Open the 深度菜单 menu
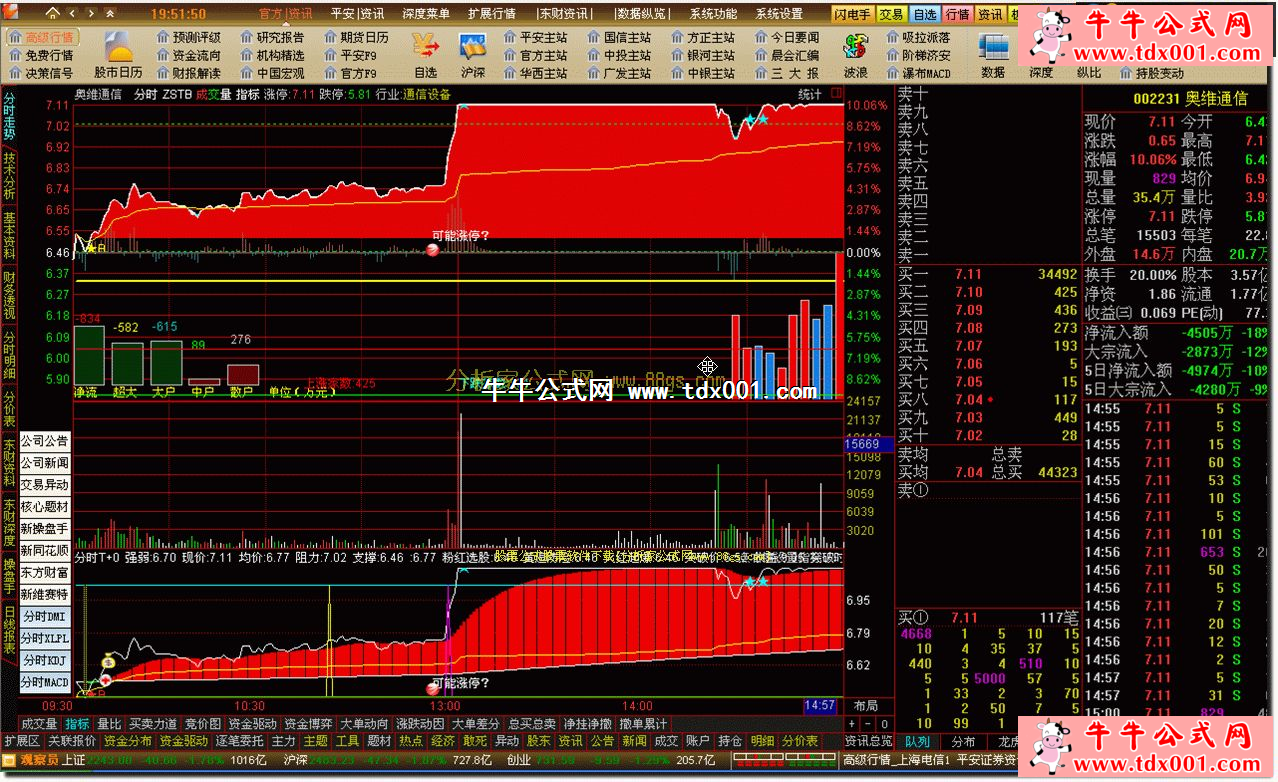This screenshot has width=1278, height=782. [425, 14]
